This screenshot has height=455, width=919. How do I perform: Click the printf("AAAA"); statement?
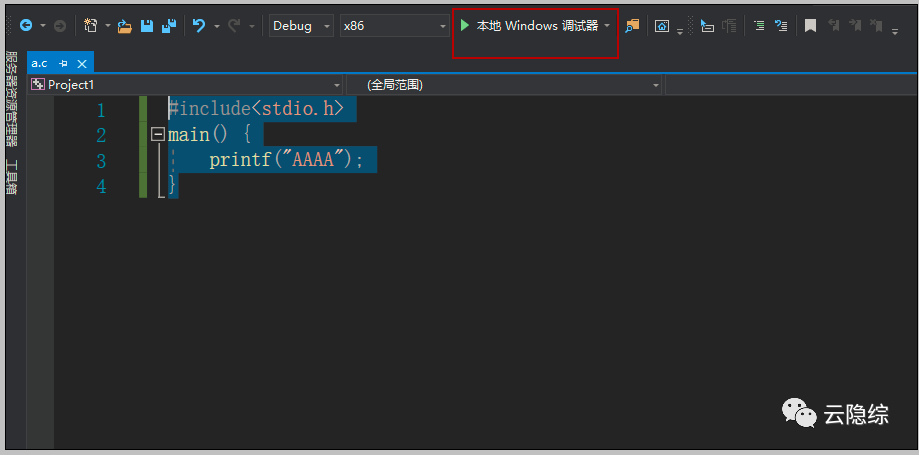[287, 160]
